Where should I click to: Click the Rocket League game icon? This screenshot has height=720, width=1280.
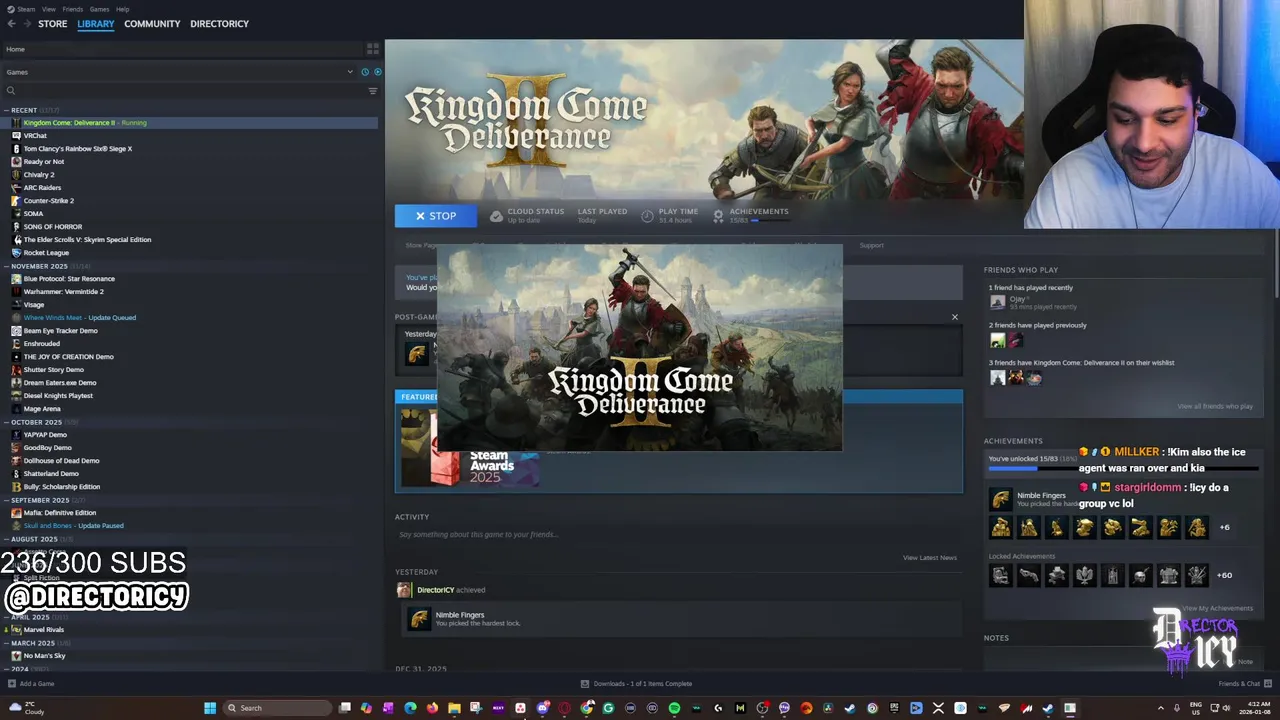(16, 253)
